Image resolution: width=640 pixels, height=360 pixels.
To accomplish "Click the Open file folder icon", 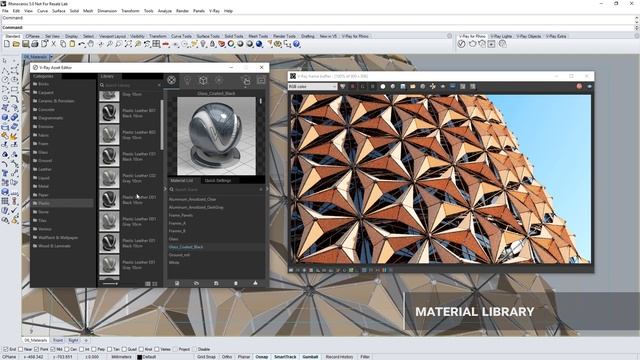I will point(16,44).
